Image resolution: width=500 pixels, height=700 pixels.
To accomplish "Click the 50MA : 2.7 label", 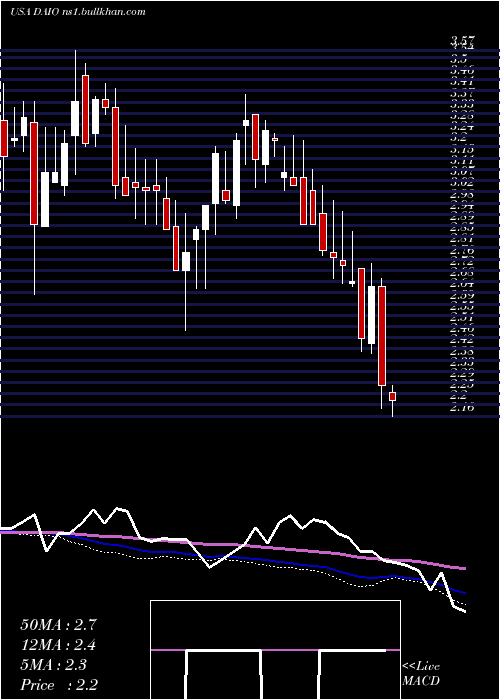I will (58, 625).
